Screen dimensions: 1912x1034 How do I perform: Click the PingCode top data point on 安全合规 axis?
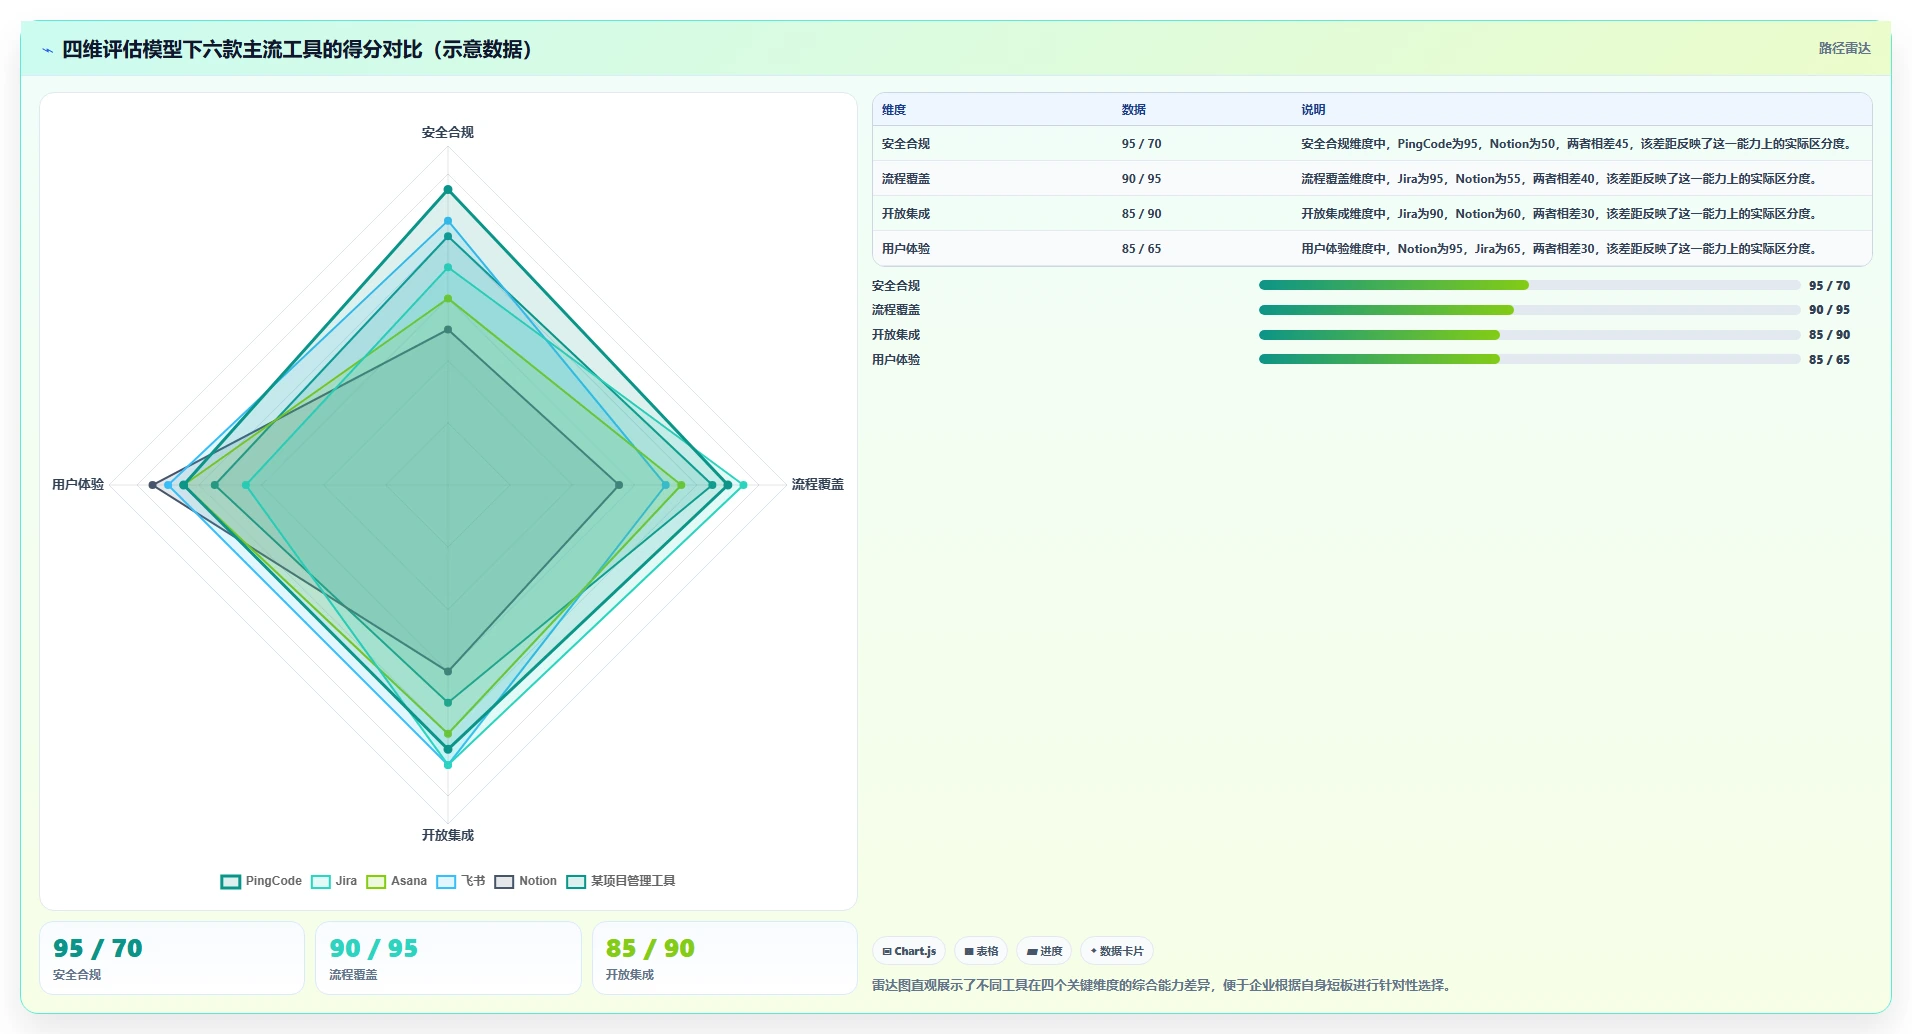pos(448,189)
